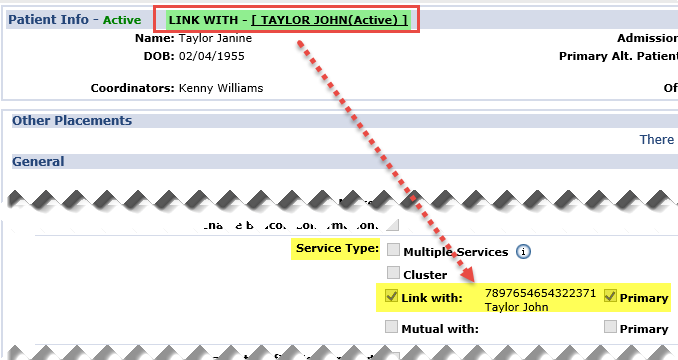Screen dimensions: 678x360
Task: Tick the Cluster checkbox
Action: (x=393, y=273)
